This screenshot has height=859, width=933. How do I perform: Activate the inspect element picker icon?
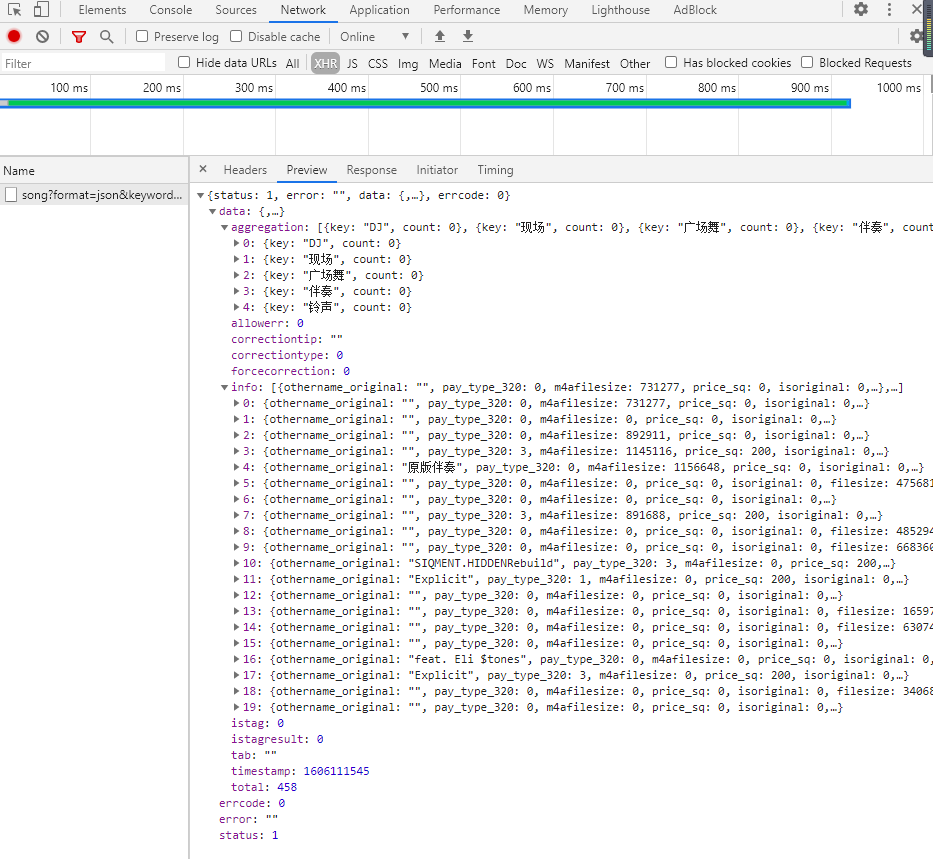15,10
